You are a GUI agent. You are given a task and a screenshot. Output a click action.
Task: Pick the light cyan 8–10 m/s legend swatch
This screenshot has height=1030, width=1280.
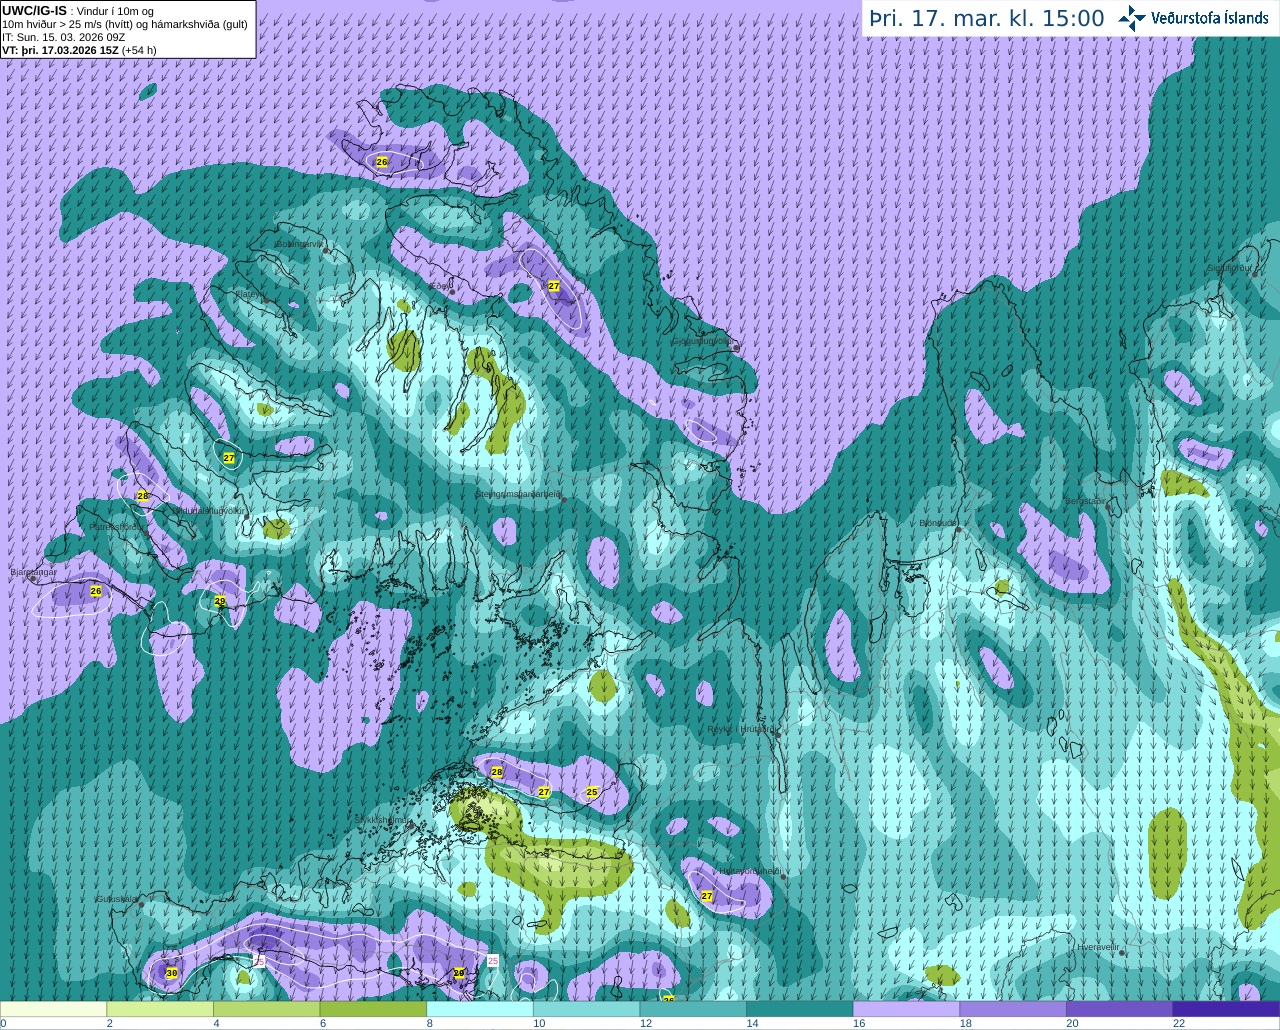[x=480, y=1008]
